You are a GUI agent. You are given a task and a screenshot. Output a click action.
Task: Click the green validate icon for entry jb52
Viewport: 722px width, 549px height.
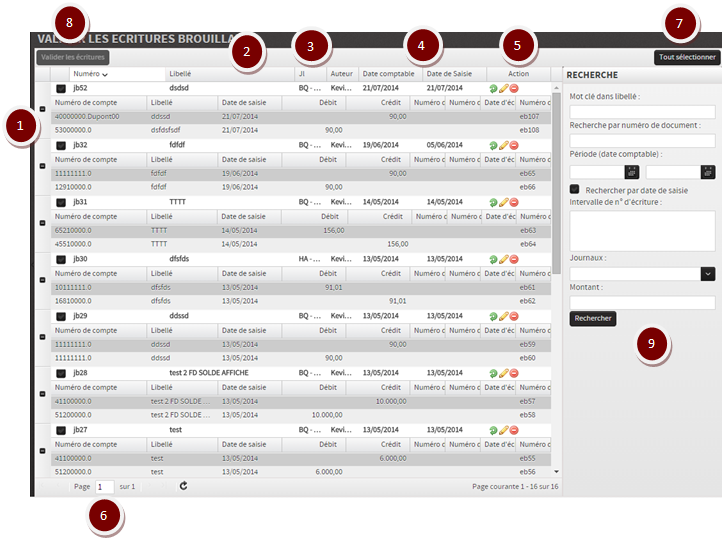pyautogui.click(x=493, y=89)
